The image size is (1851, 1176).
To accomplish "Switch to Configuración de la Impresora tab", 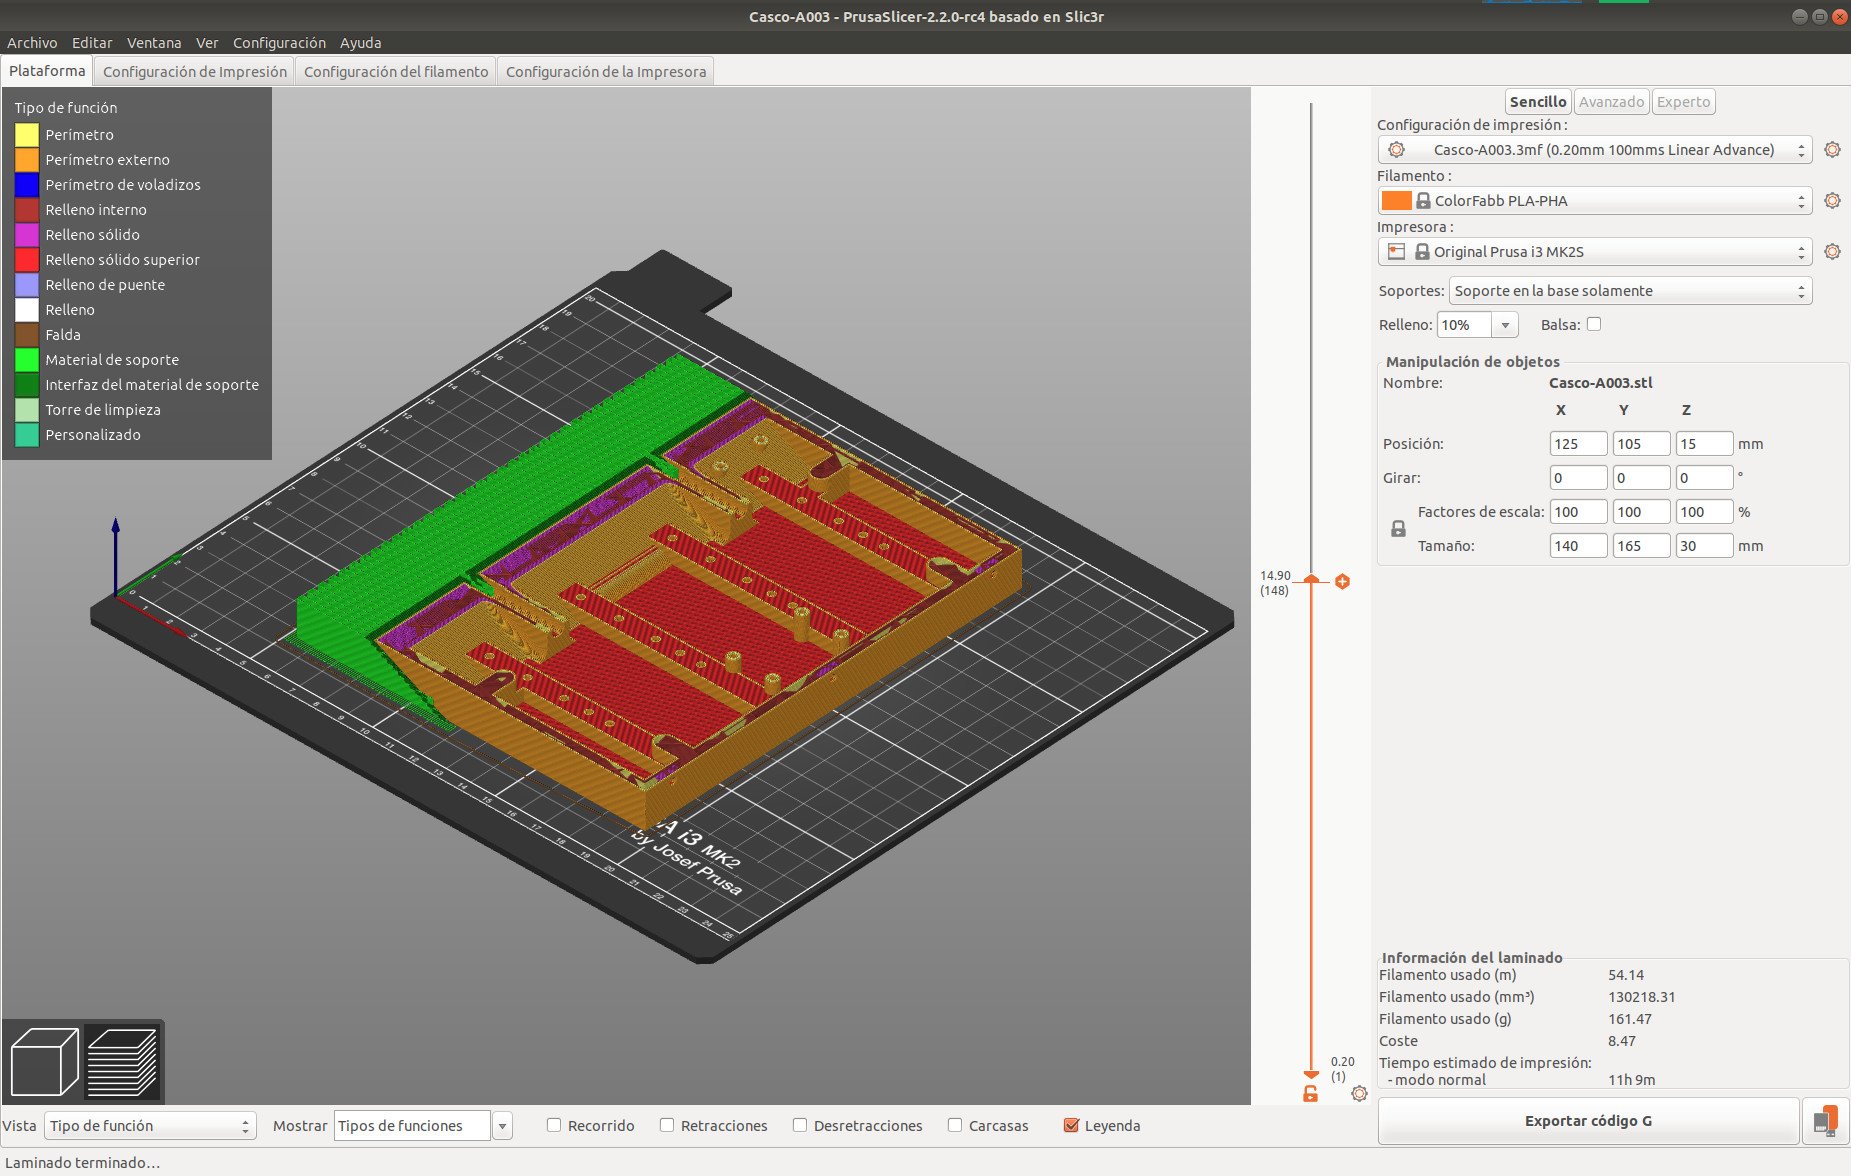I will [x=606, y=71].
